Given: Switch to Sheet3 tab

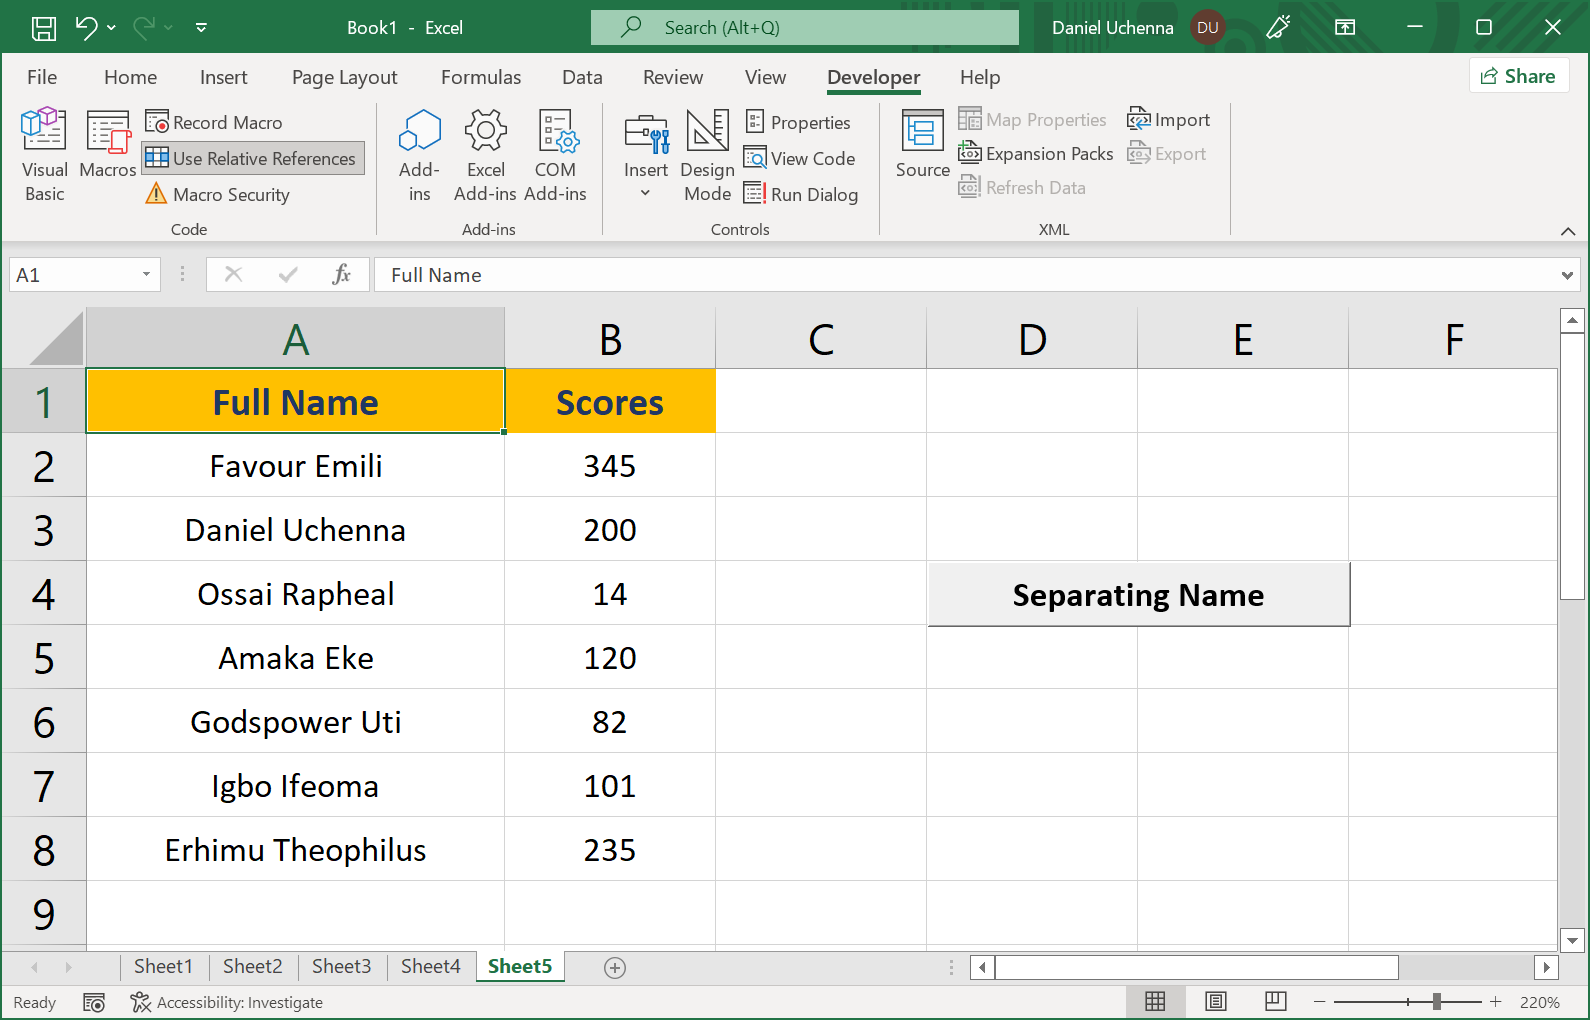Looking at the screenshot, I should coord(341,966).
